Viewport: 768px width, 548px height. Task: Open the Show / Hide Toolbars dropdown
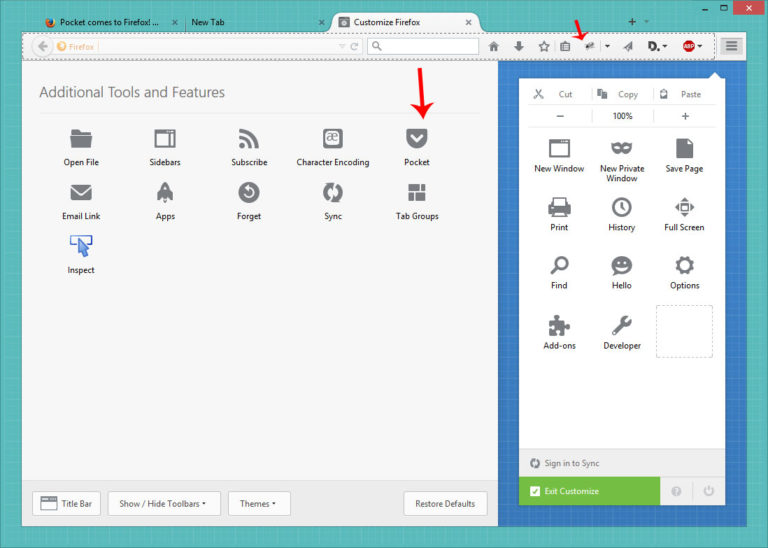point(164,503)
